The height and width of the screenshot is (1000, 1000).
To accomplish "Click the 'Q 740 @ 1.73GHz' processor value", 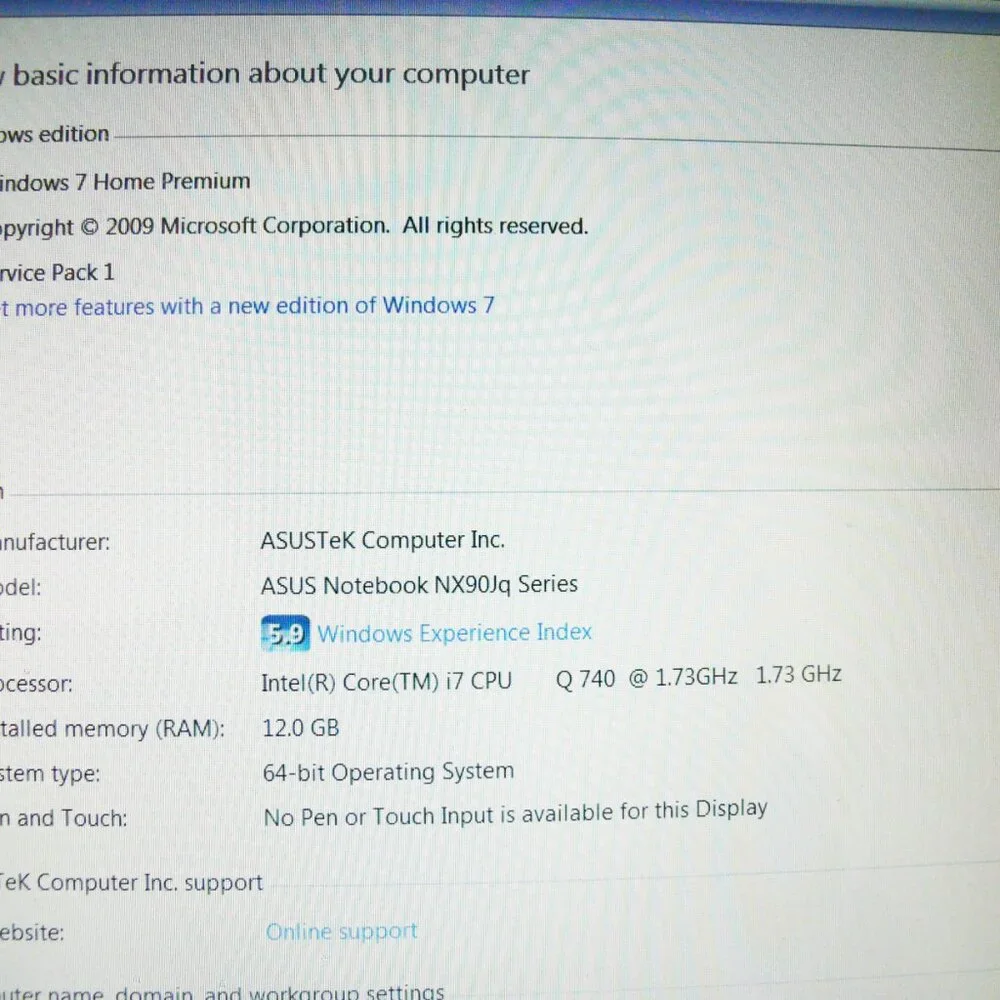I will click(647, 678).
